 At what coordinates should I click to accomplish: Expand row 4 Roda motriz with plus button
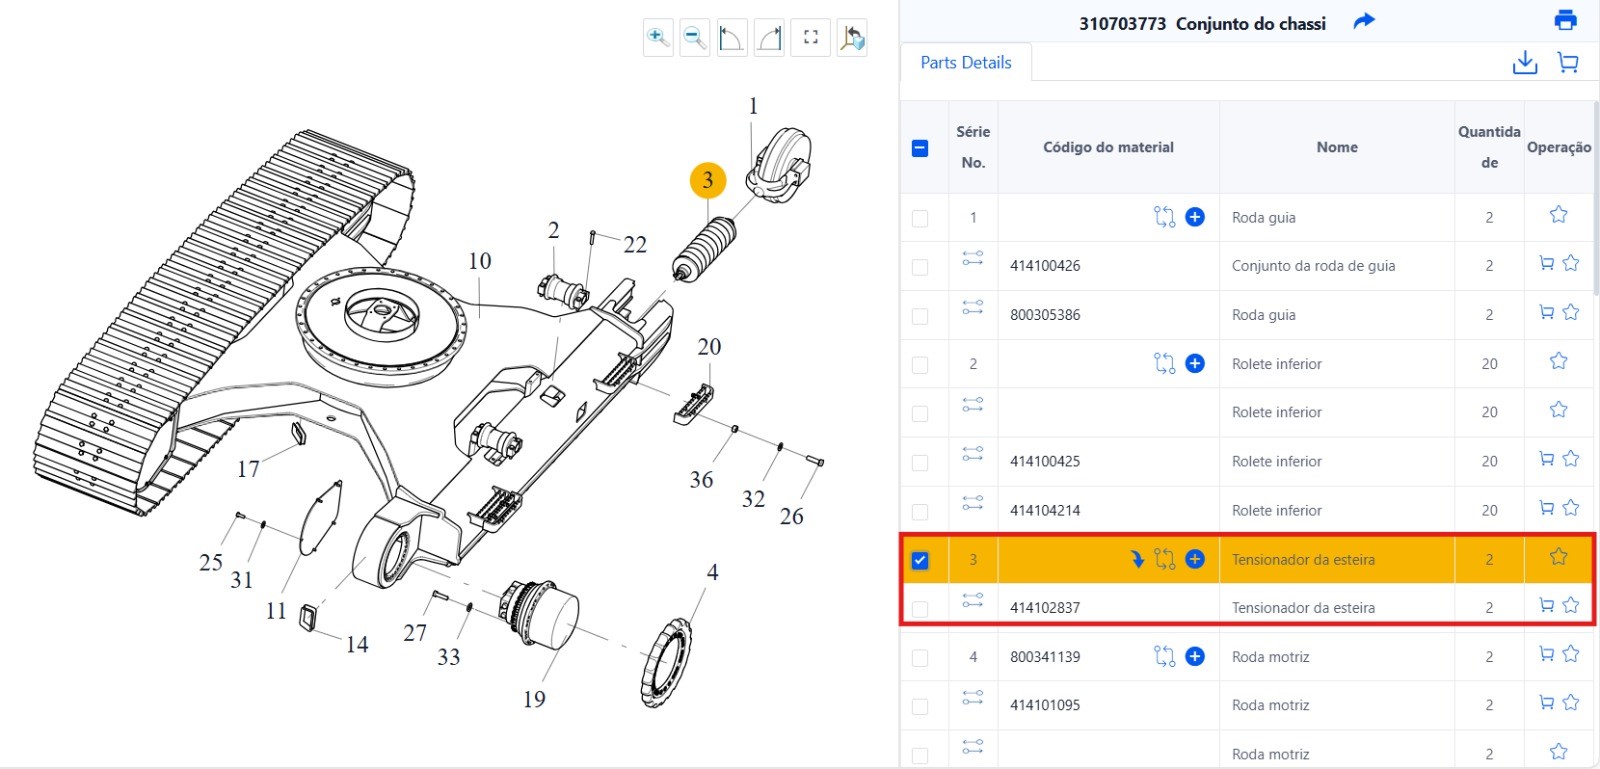[x=1195, y=657]
